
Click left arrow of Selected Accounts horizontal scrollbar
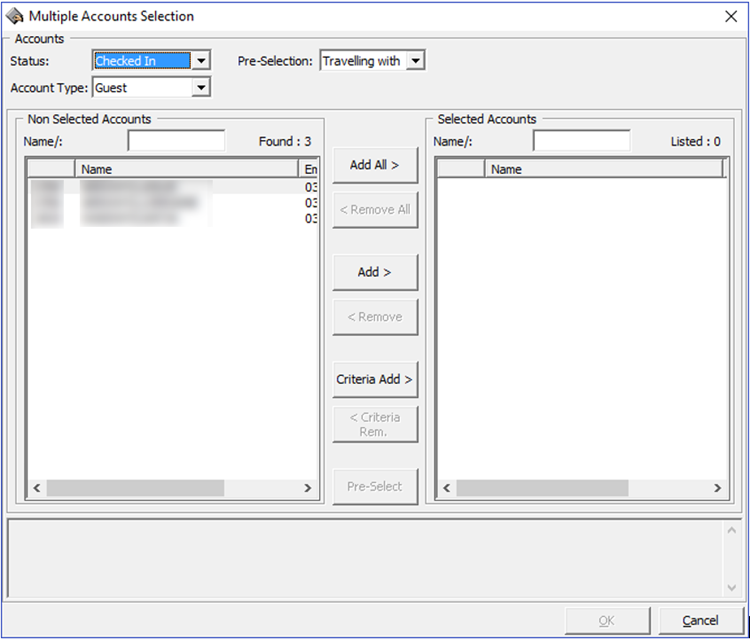point(447,488)
